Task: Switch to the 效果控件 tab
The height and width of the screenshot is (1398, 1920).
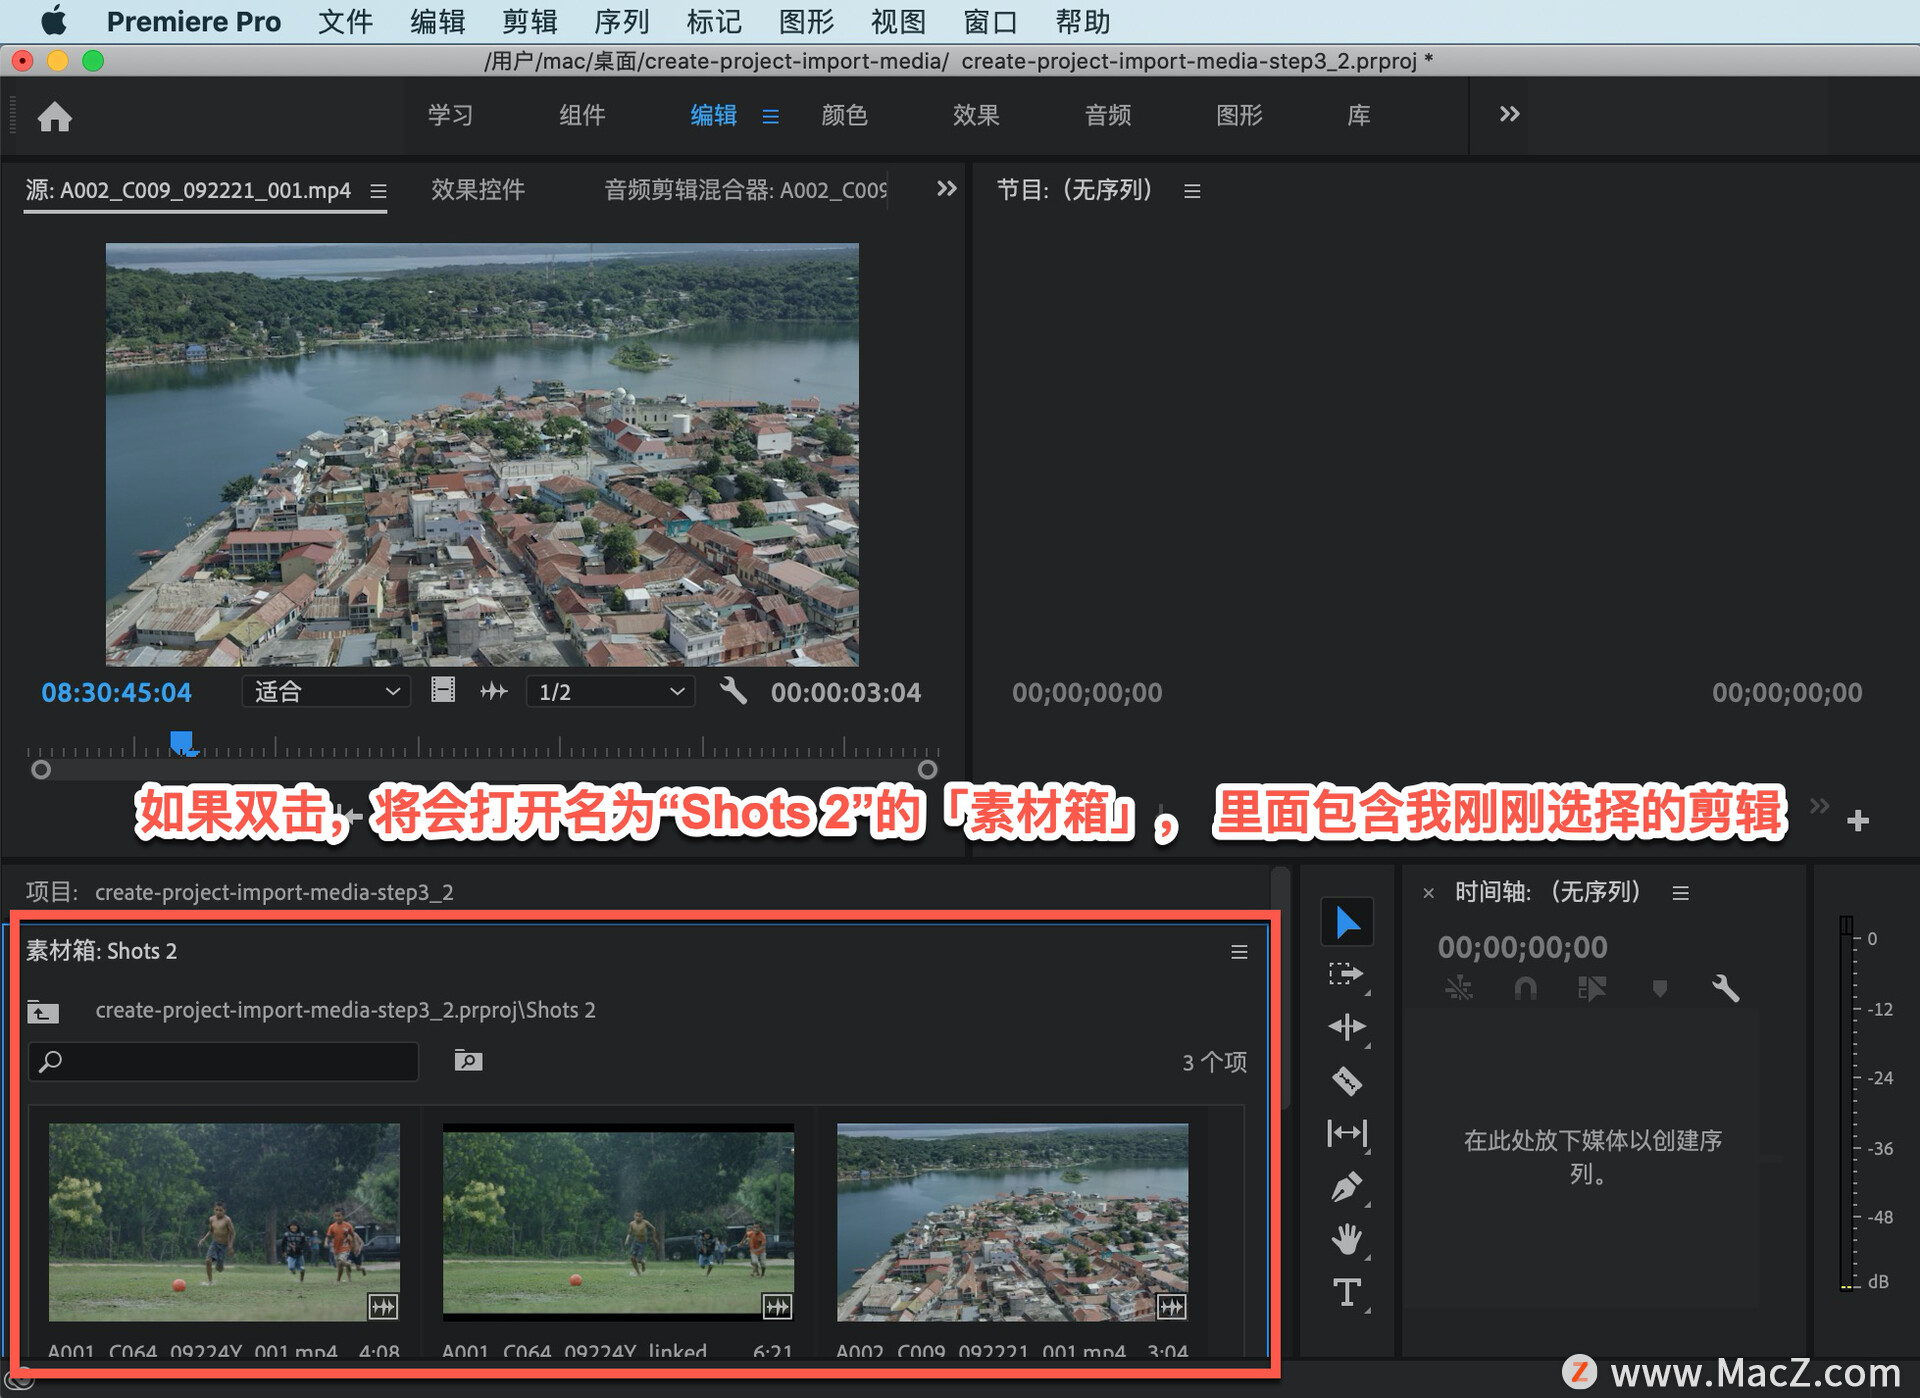Action: tap(478, 189)
